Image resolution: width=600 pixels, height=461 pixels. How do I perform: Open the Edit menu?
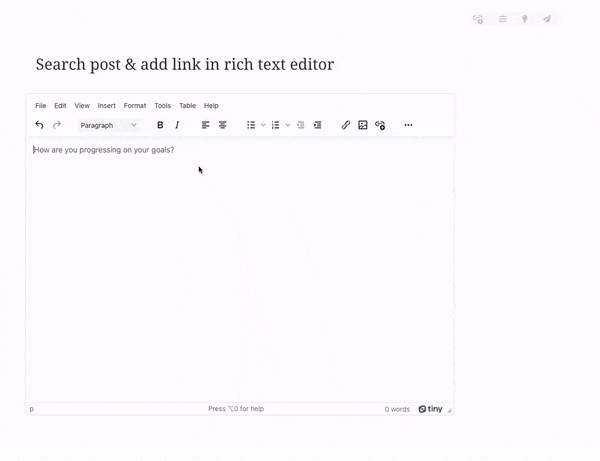pyautogui.click(x=60, y=106)
